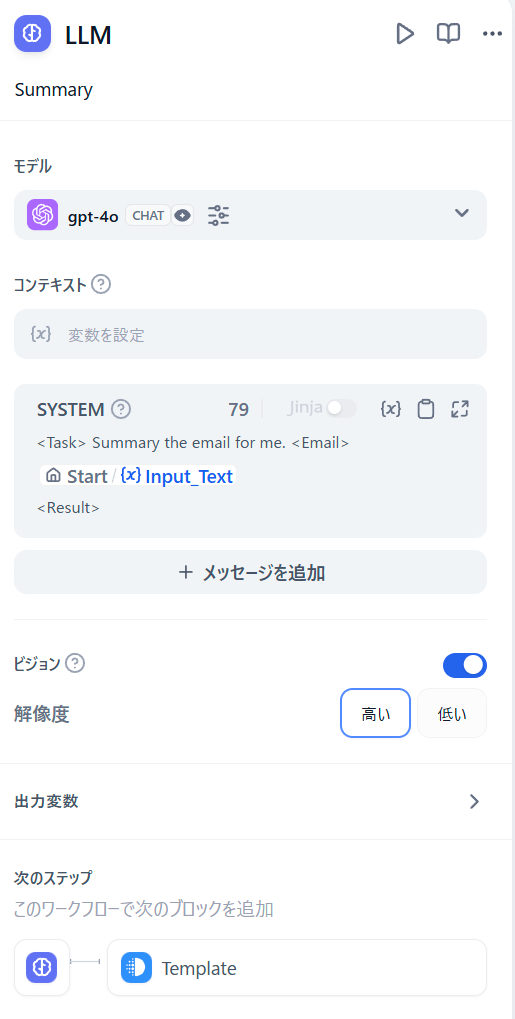The height and width of the screenshot is (1019, 515).
Task: Click the context help question mark icon
Action: [x=101, y=285]
